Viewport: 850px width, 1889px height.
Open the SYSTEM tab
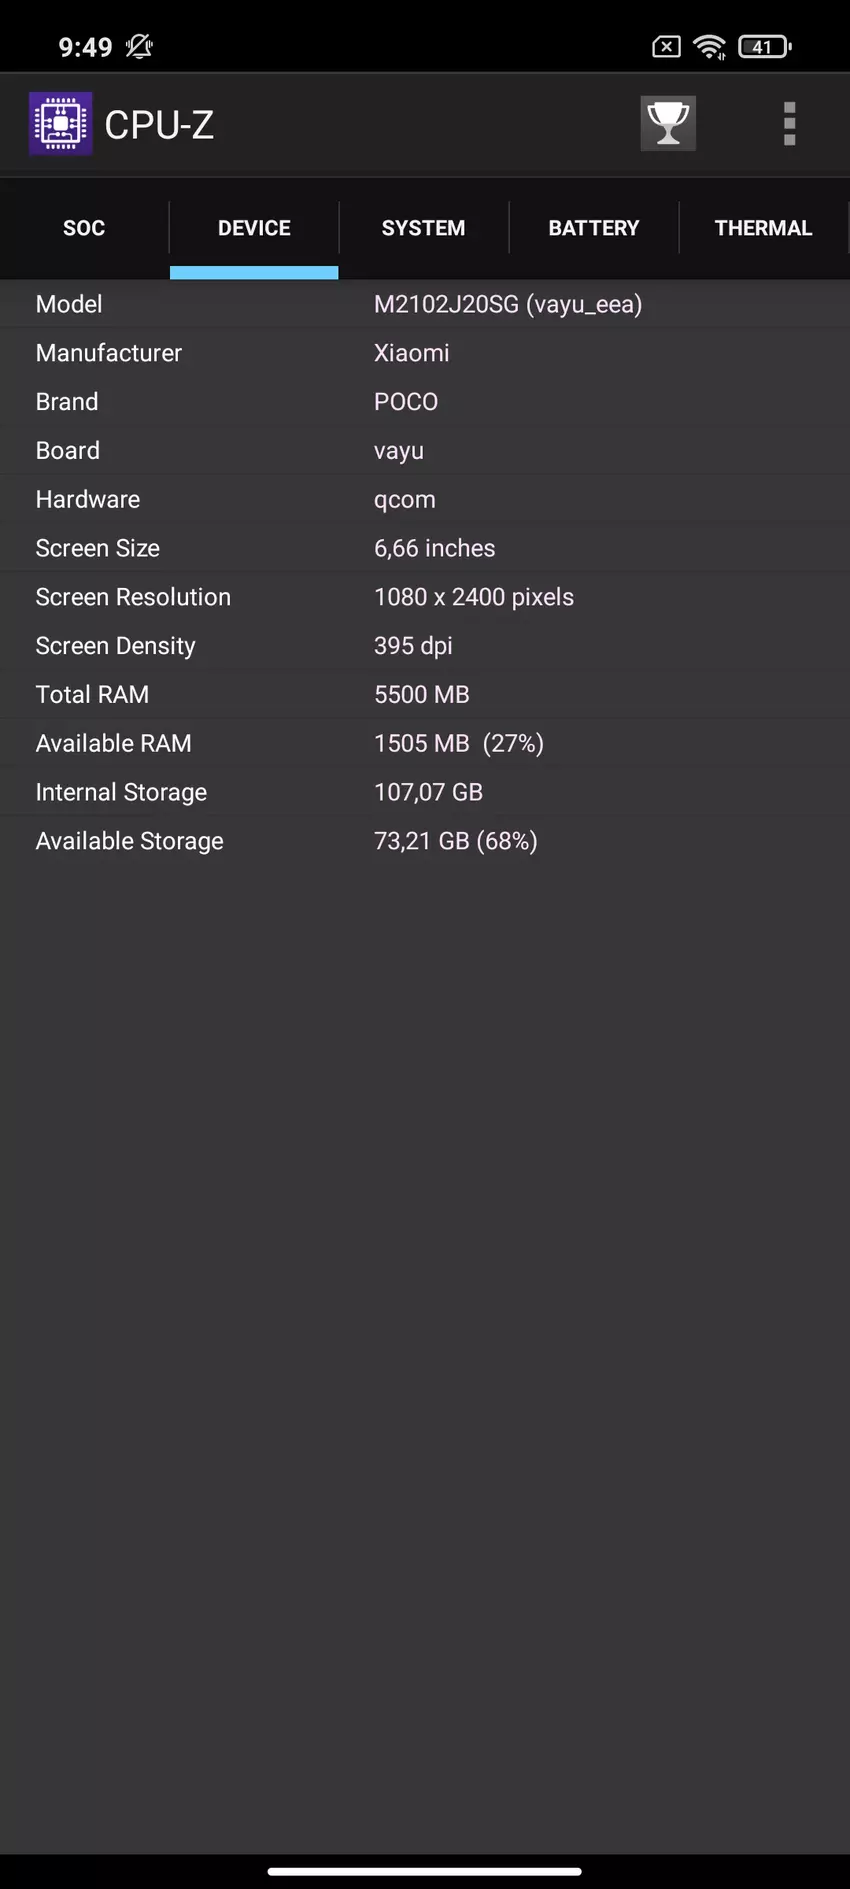click(423, 228)
